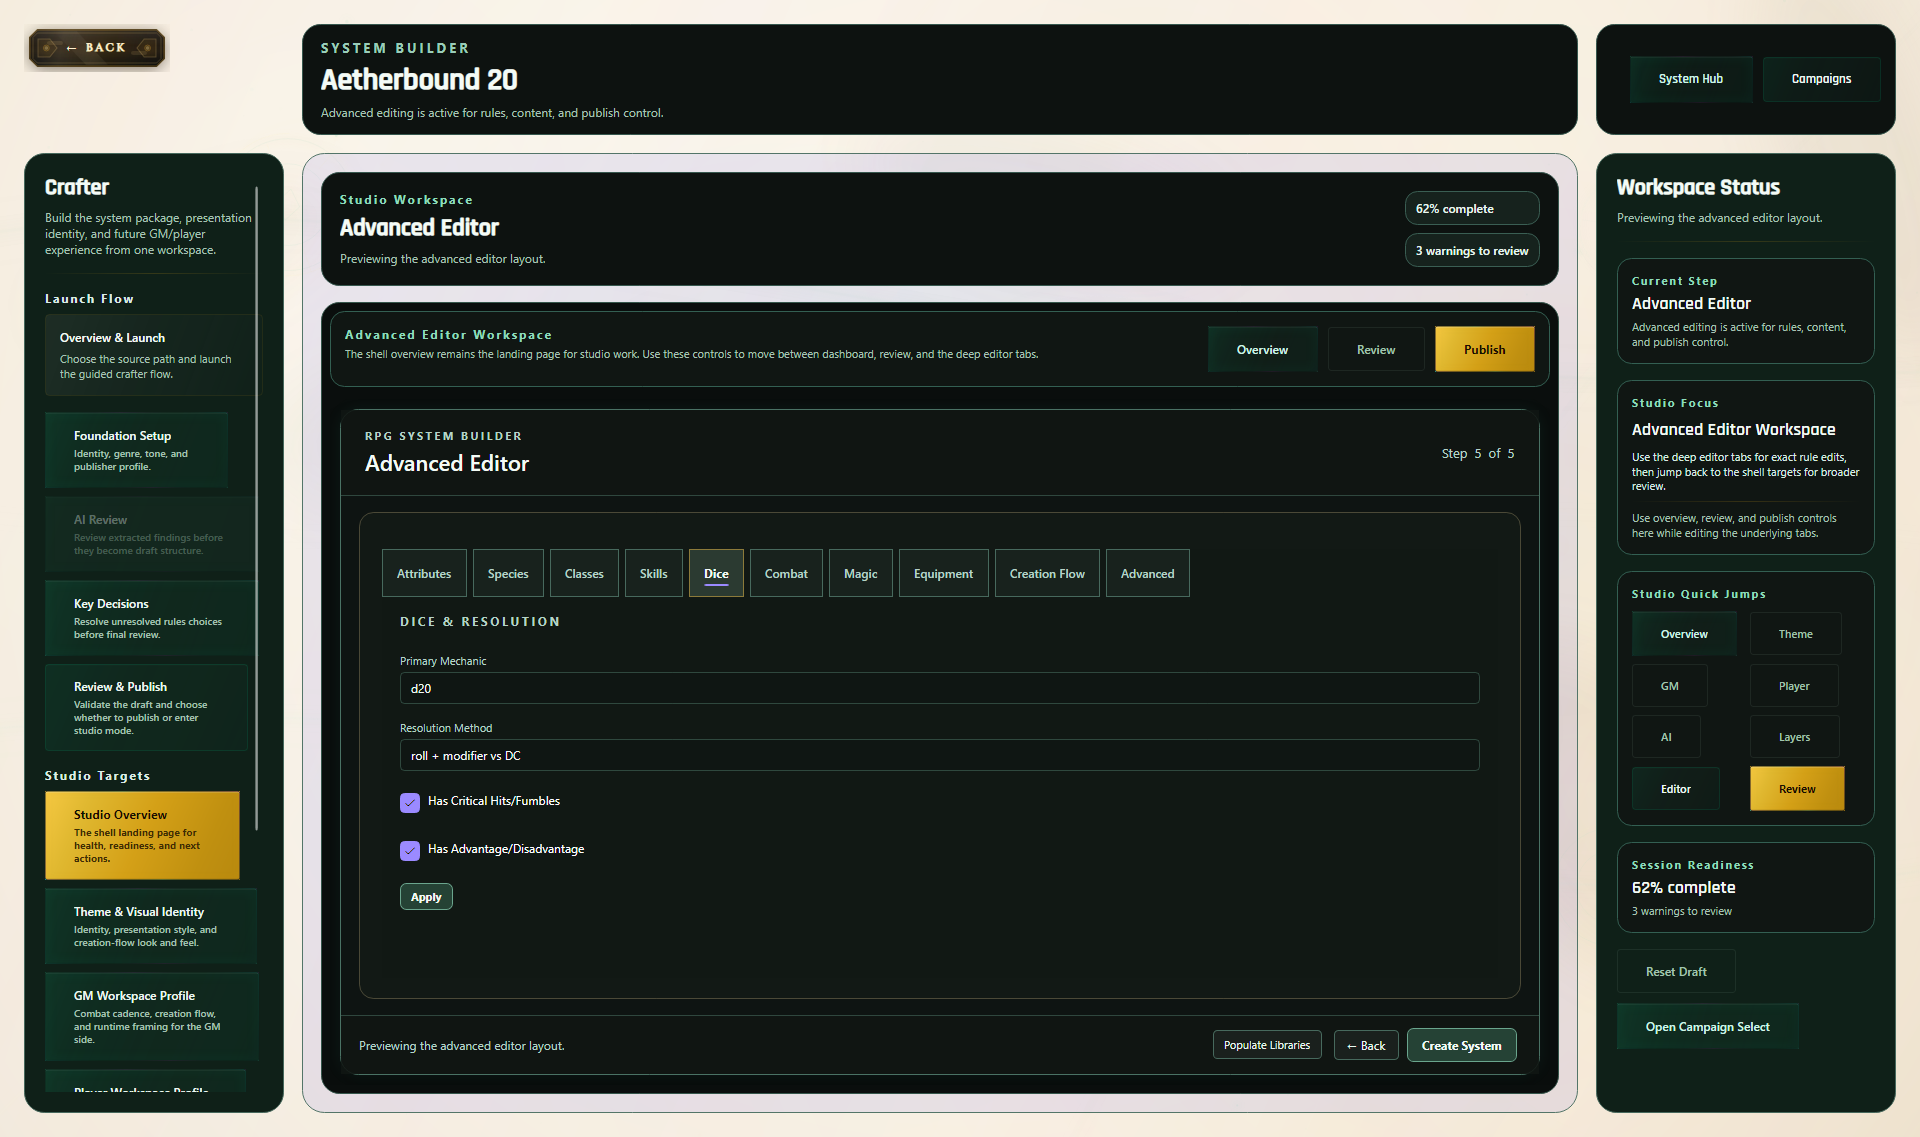Open the Combat editor tab
Image resolution: width=1920 pixels, height=1137 pixels.
(786, 572)
